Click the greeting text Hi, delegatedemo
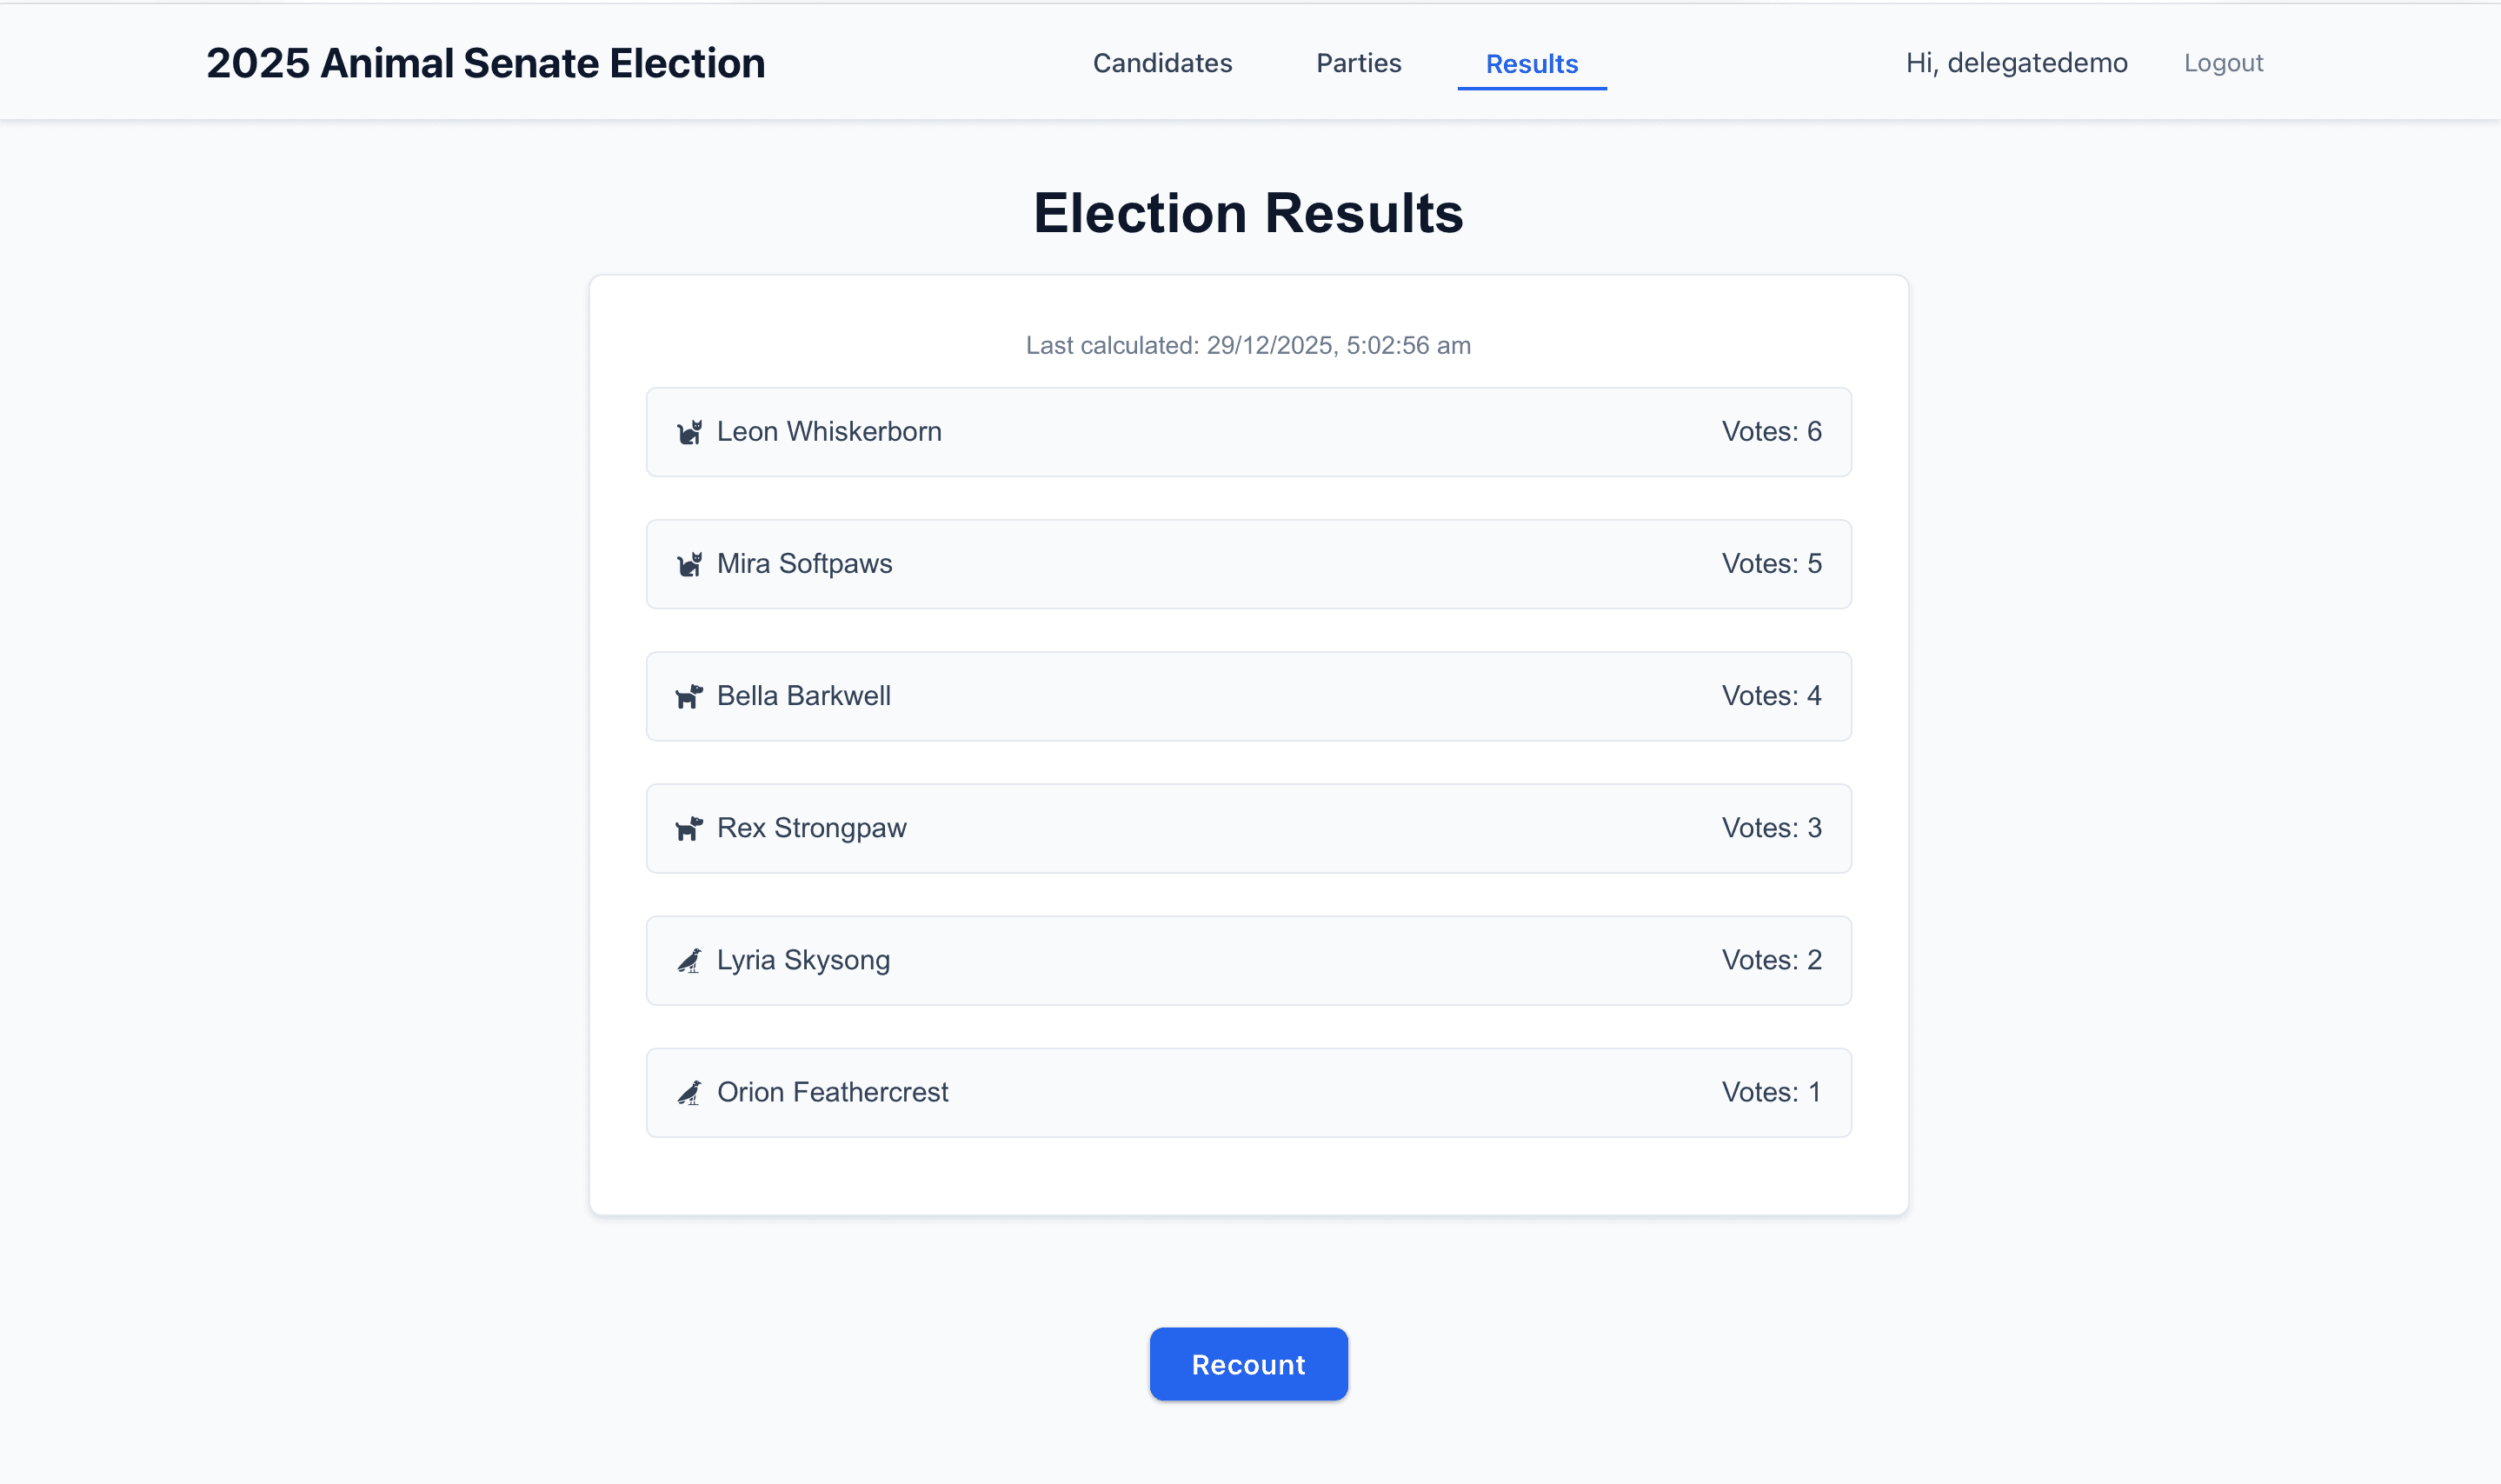 (2016, 62)
